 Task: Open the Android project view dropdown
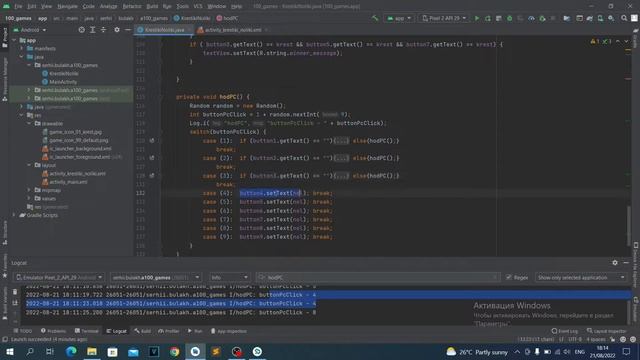[30, 30]
